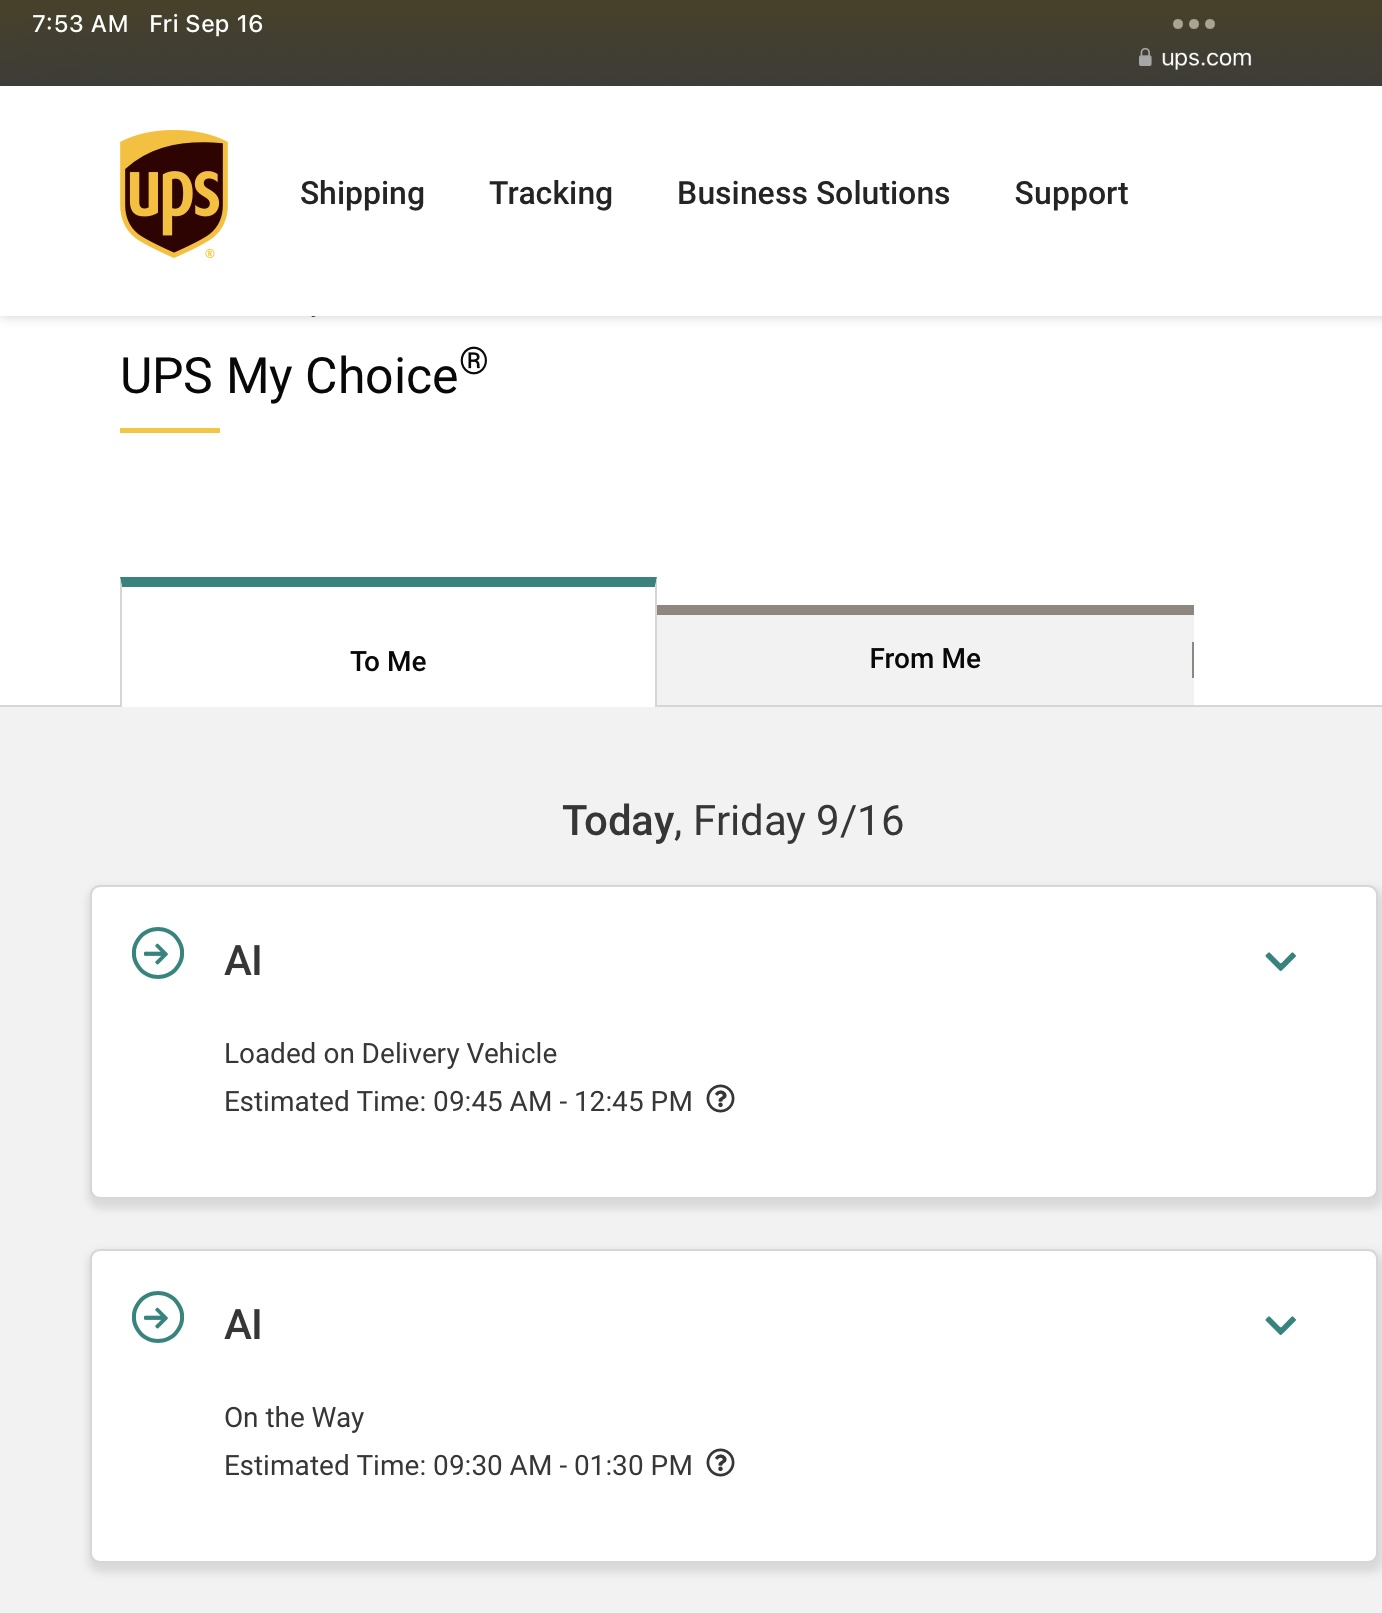Open help icon beside 09:30 AM estimated time
The image size is (1382, 1613).
click(x=720, y=1463)
